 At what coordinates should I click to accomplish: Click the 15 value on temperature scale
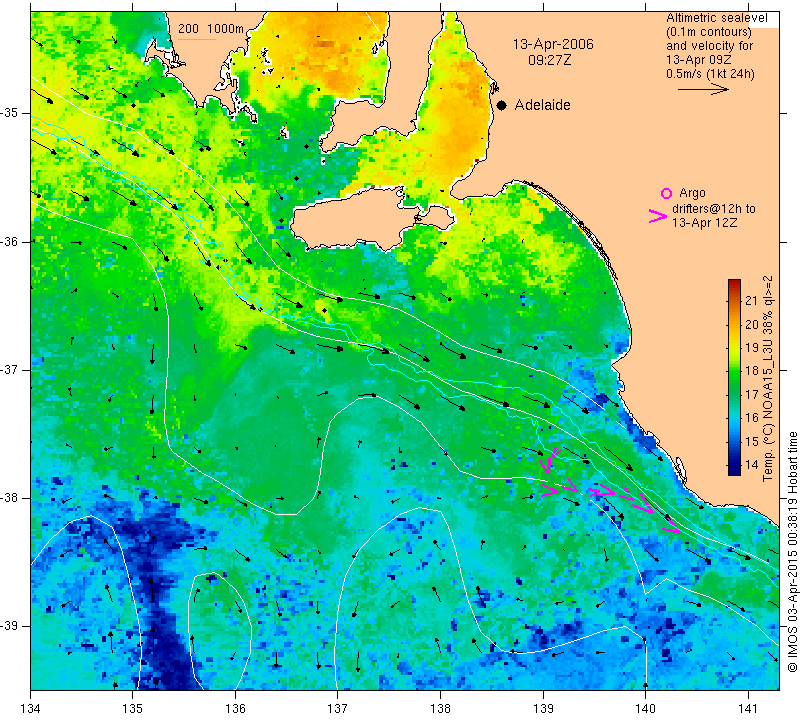point(752,441)
